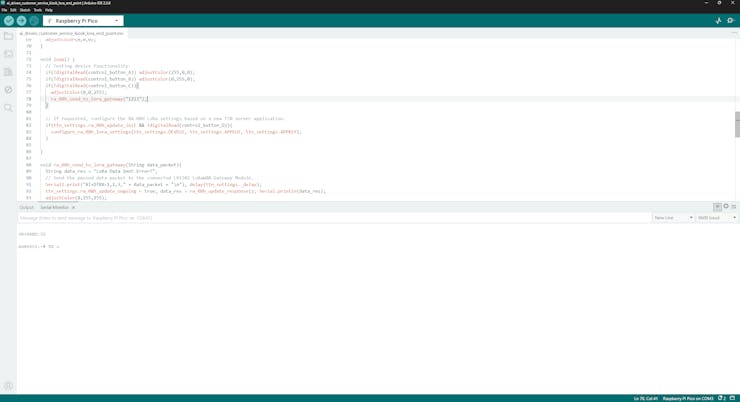Open the Search sidebar icon

tap(8, 108)
